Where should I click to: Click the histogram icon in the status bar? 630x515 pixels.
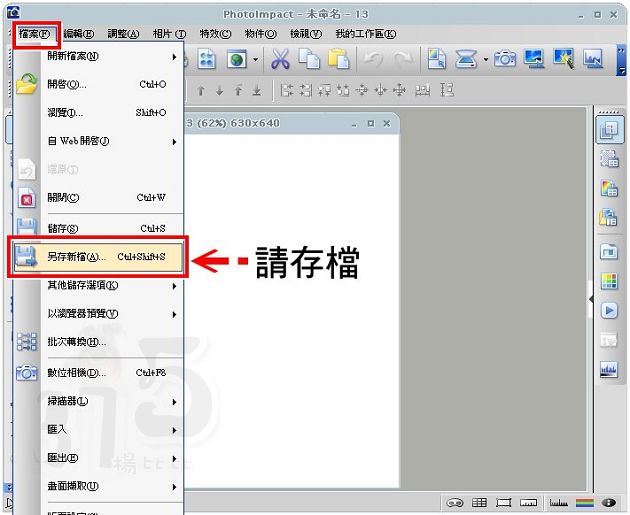558,503
